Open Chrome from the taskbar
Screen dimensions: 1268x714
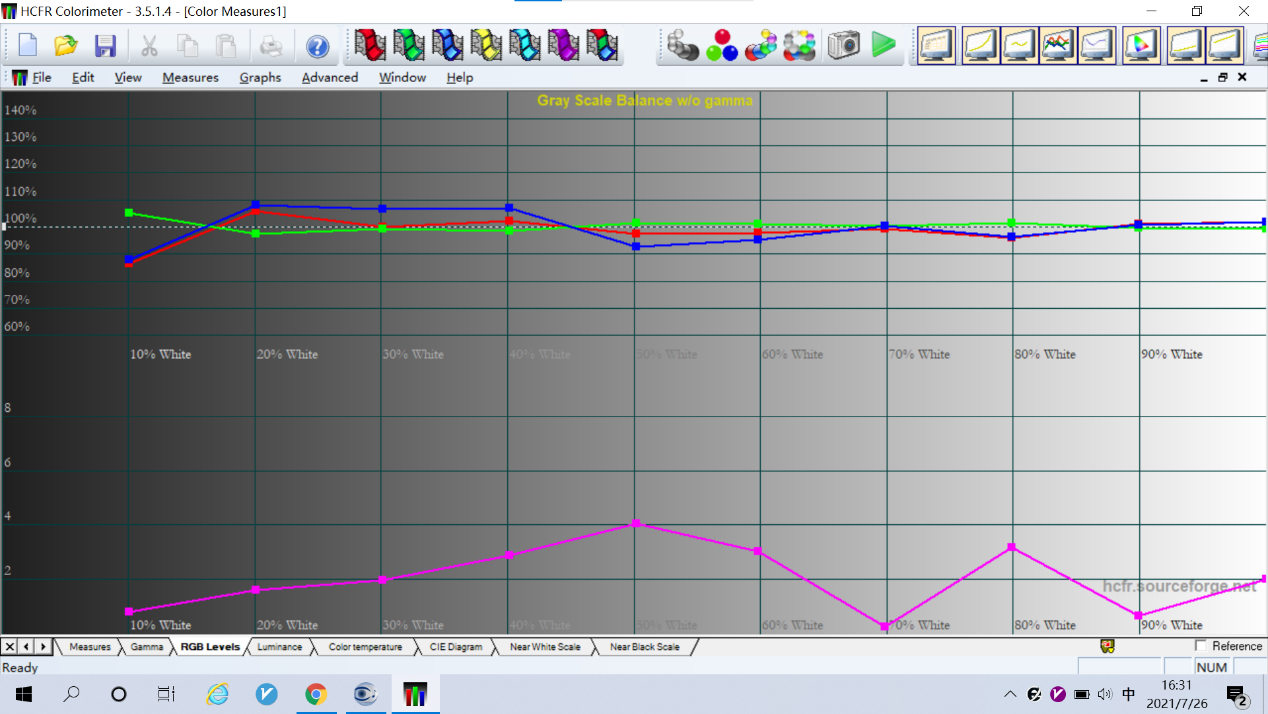click(x=316, y=694)
